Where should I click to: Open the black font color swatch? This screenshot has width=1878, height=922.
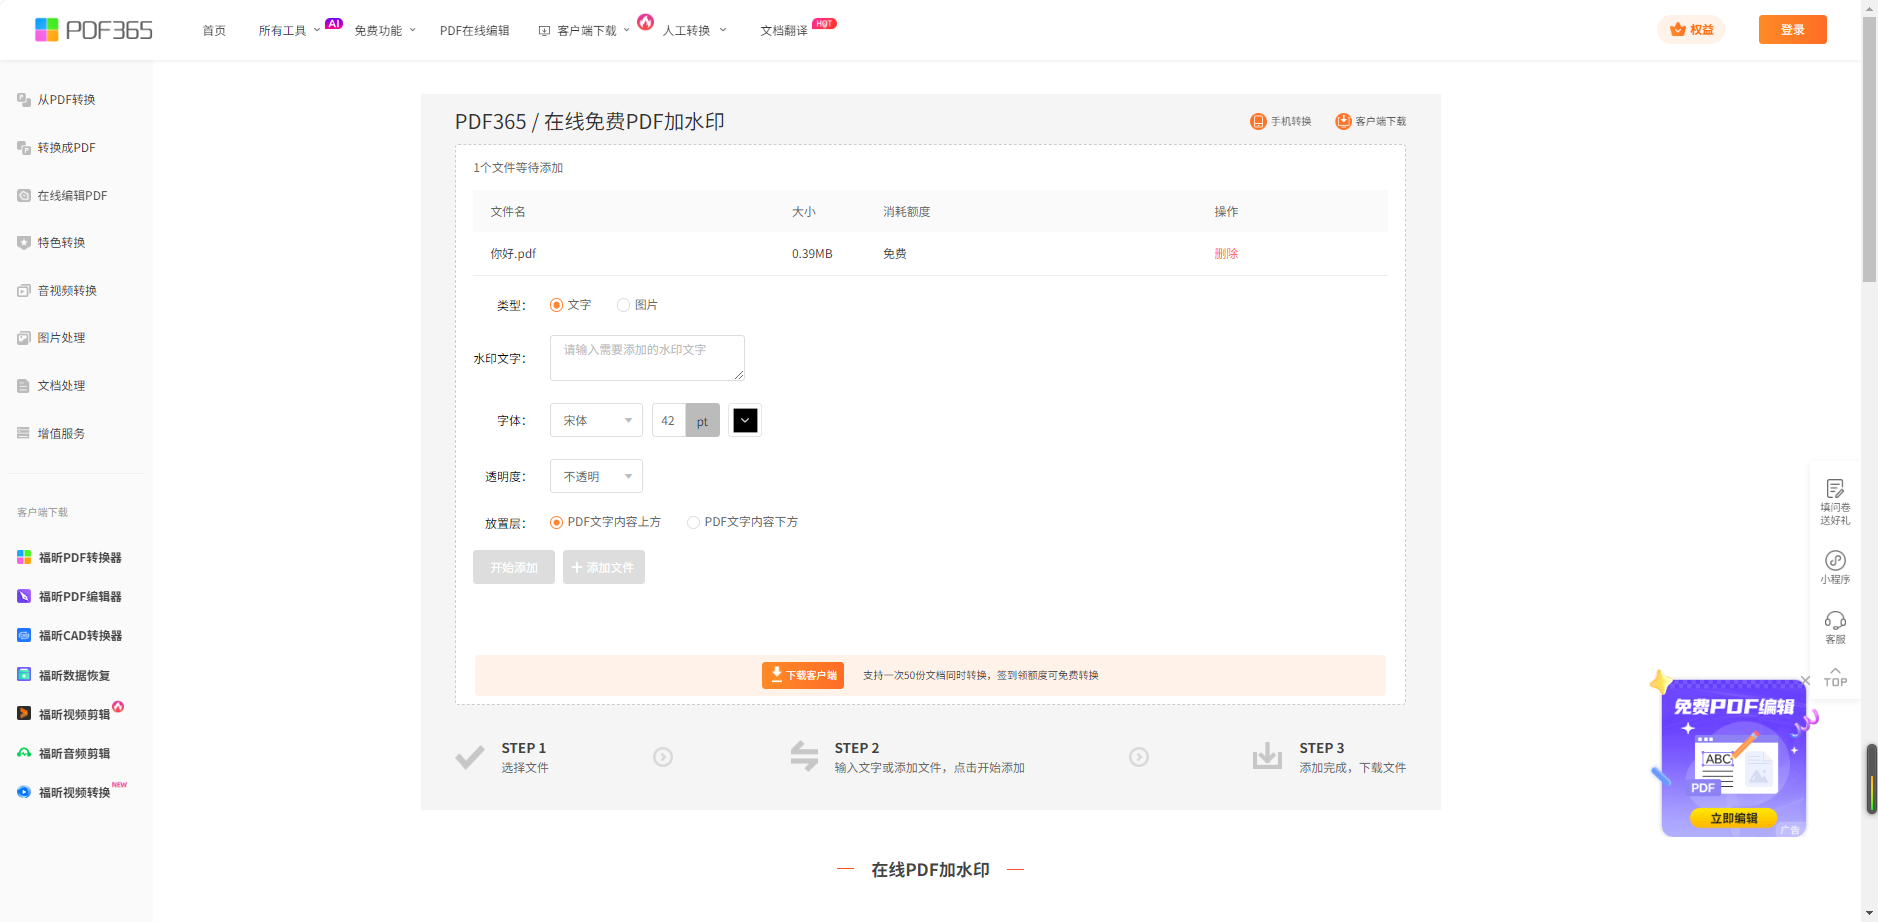pos(745,421)
